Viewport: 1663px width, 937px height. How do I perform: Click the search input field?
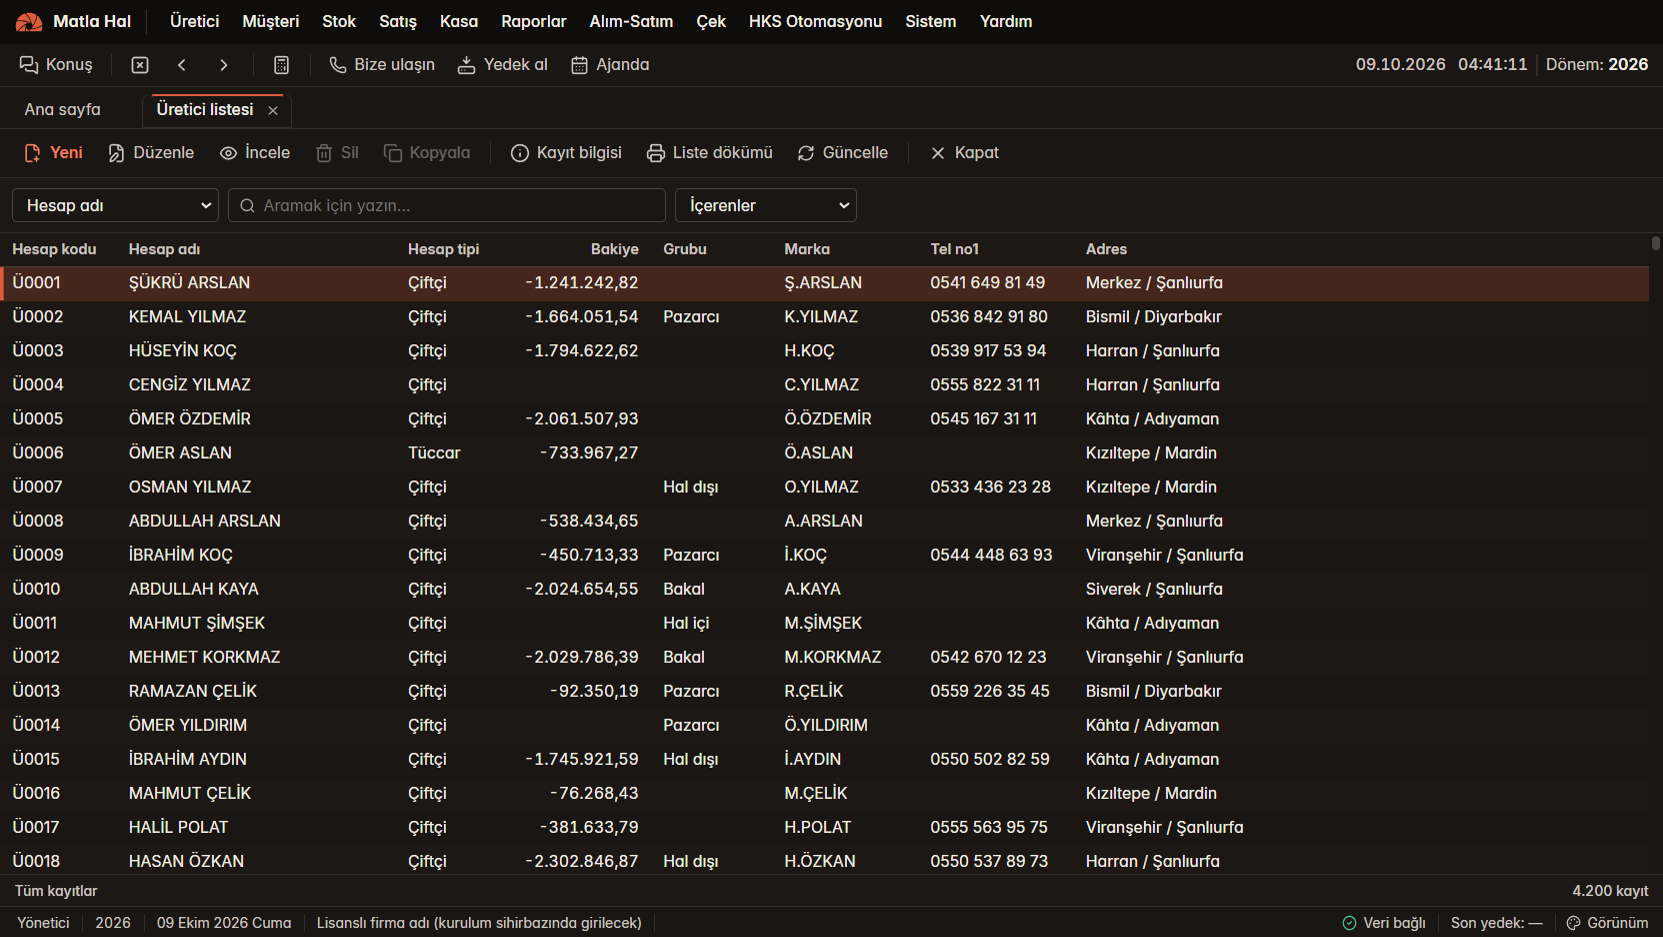click(447, 205)
